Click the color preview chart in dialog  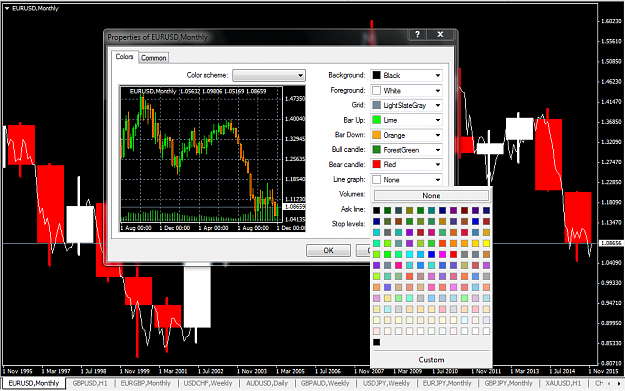(x=213, y=158)
